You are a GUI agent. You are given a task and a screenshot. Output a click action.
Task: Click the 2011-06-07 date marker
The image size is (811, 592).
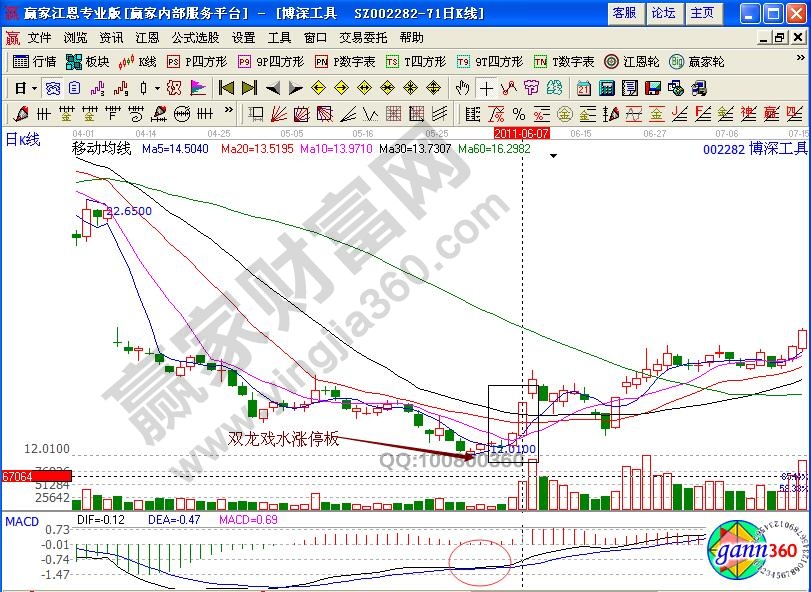[522, 132]
